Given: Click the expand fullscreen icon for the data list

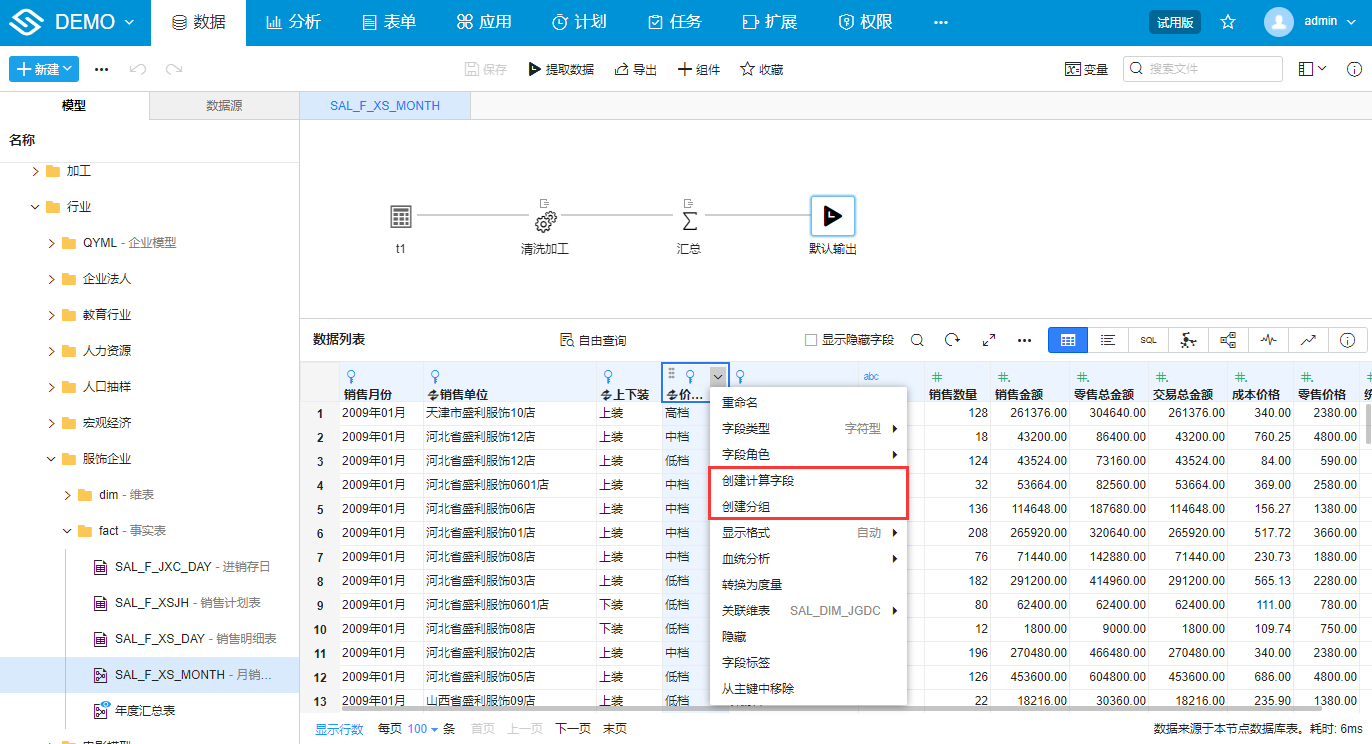Looking at the screenshot, I should 988,340.
